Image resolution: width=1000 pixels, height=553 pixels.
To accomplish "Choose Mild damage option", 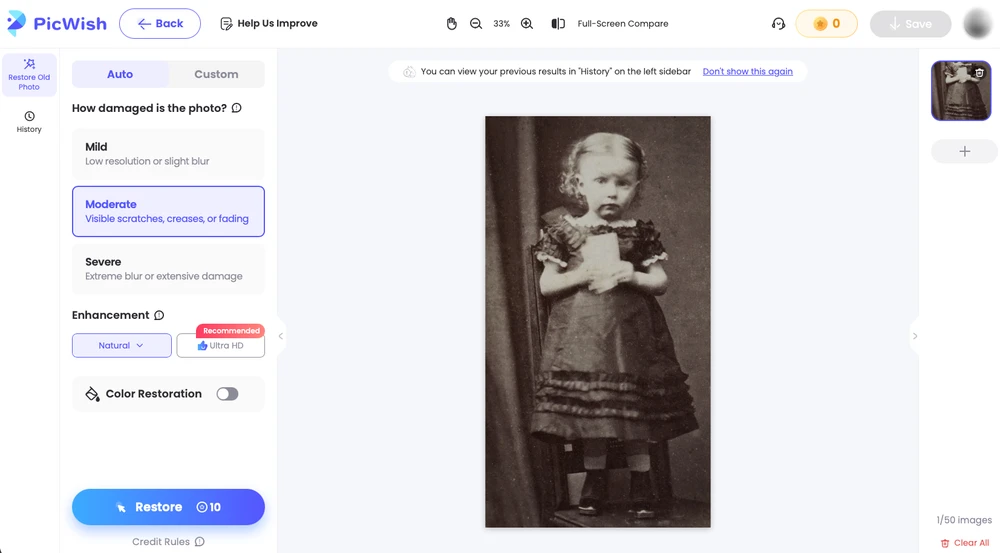I will point(168,154).
